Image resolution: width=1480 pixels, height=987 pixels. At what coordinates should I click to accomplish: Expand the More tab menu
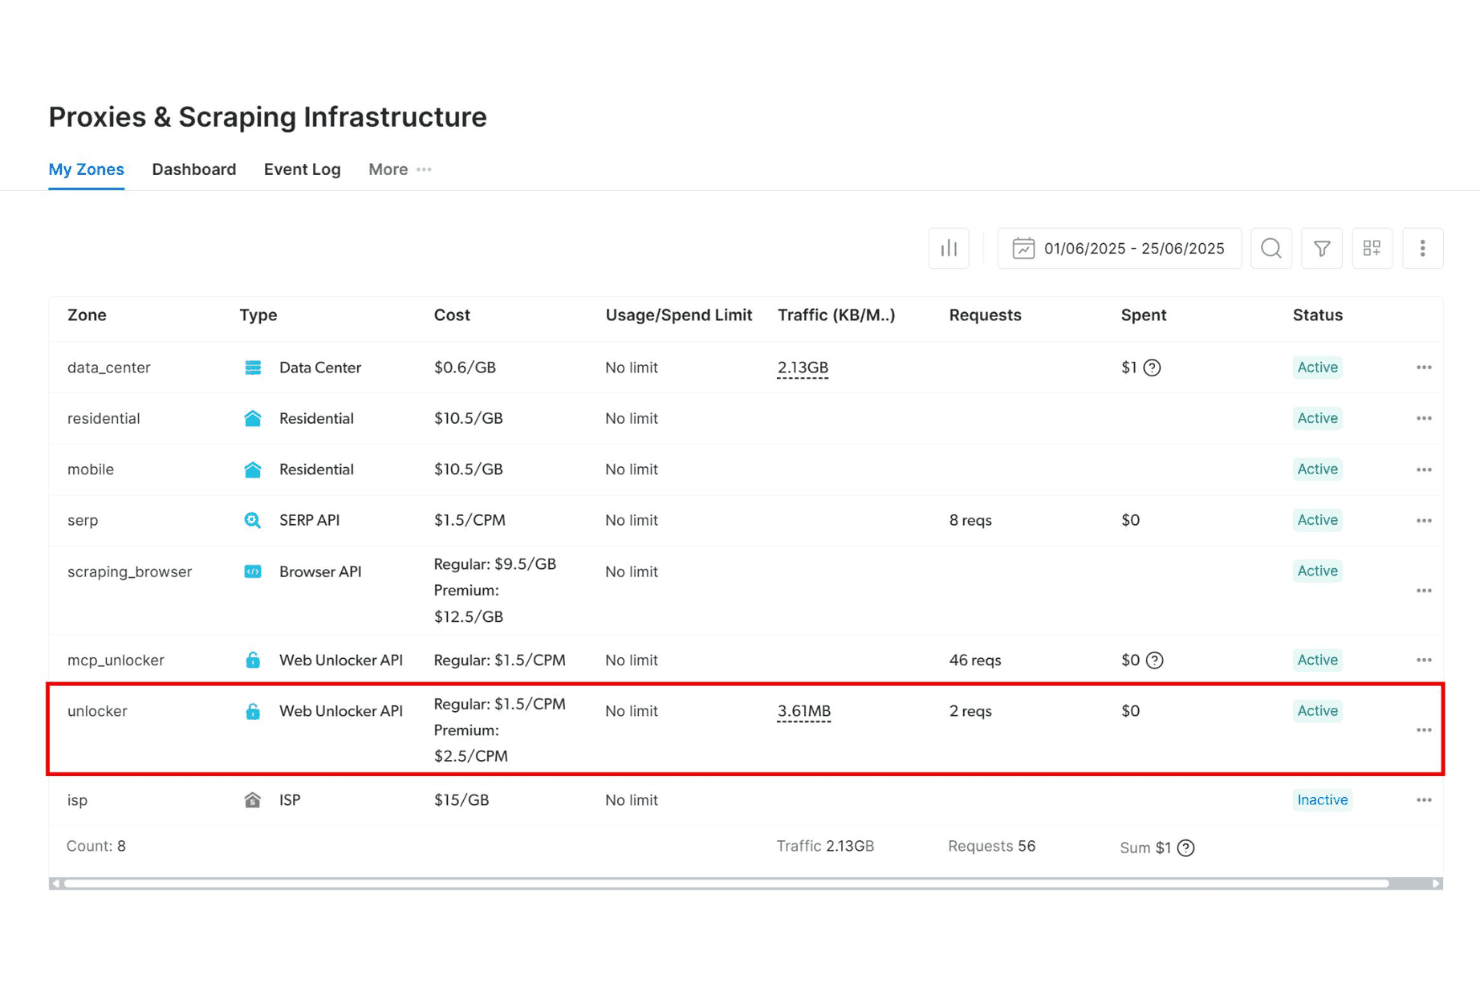400,170
